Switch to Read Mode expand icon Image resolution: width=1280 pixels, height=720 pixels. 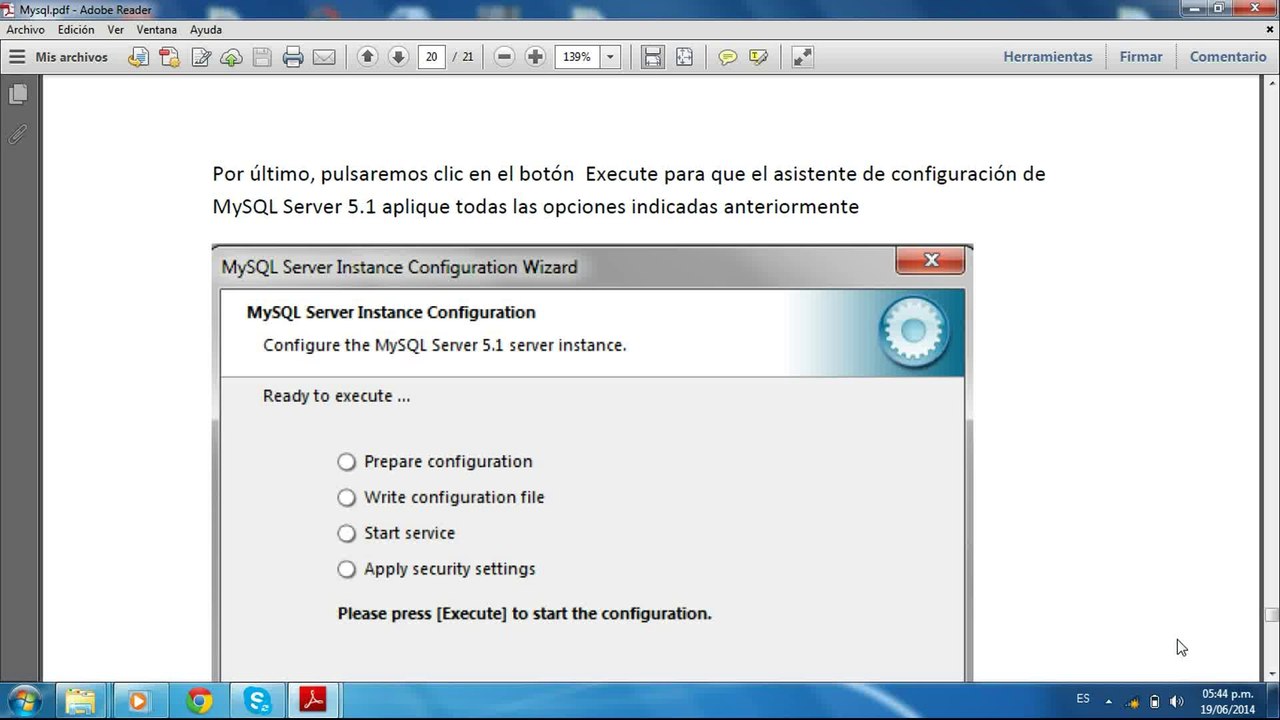coord(802,57)
